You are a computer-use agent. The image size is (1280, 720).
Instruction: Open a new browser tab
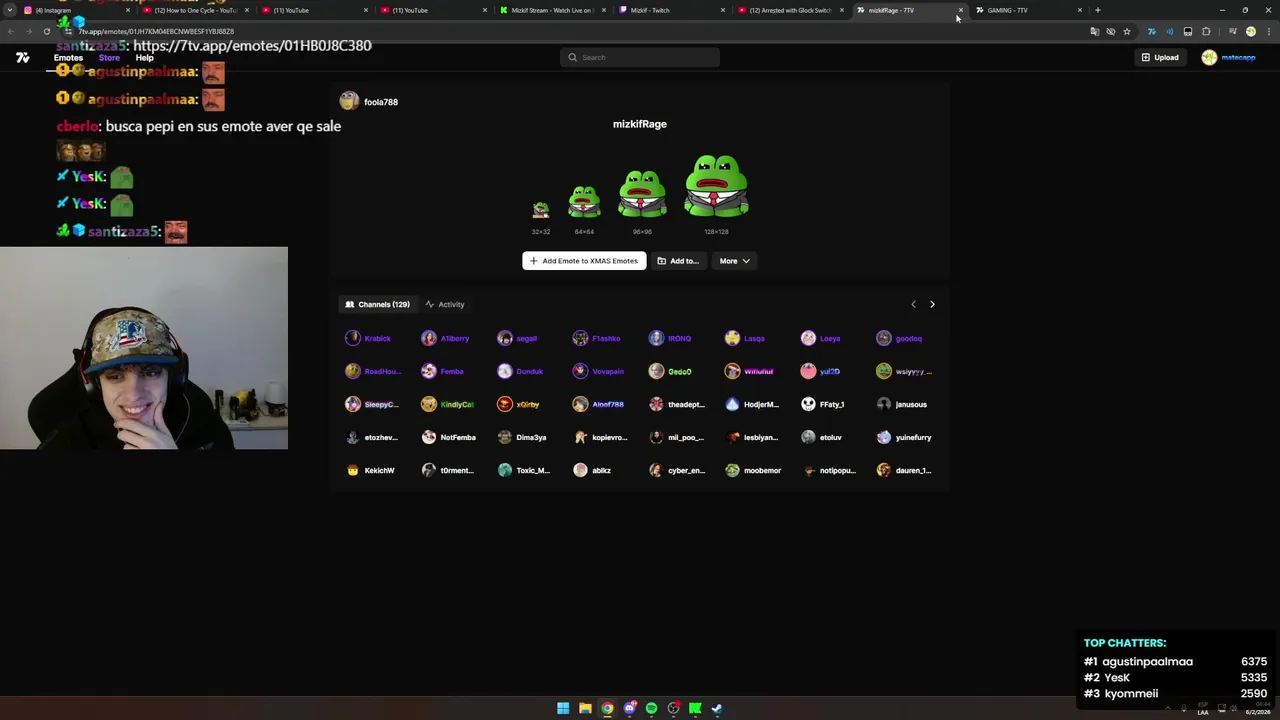tap(1097, 10)
